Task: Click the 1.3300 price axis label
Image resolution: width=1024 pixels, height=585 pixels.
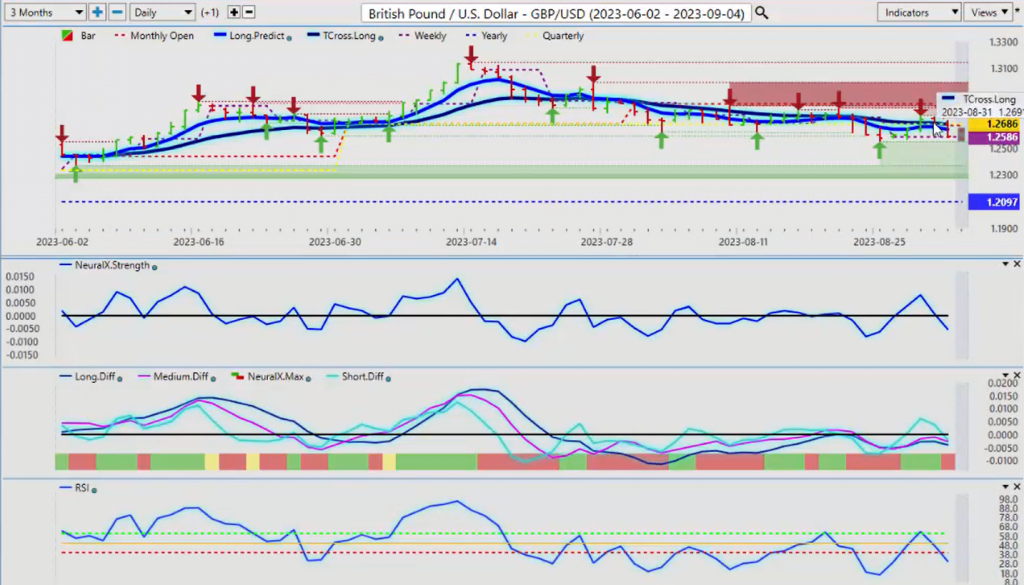Action: coord(1002,42)
